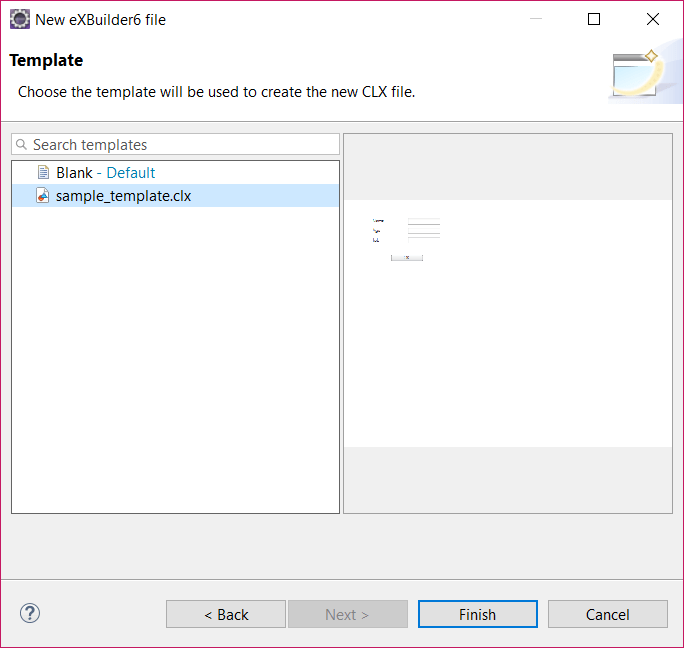Image resolution: width=684 pixels, height=648 pixels.
Task: Click the wizard banner image in the header
Action: click(x=634, y=75)
